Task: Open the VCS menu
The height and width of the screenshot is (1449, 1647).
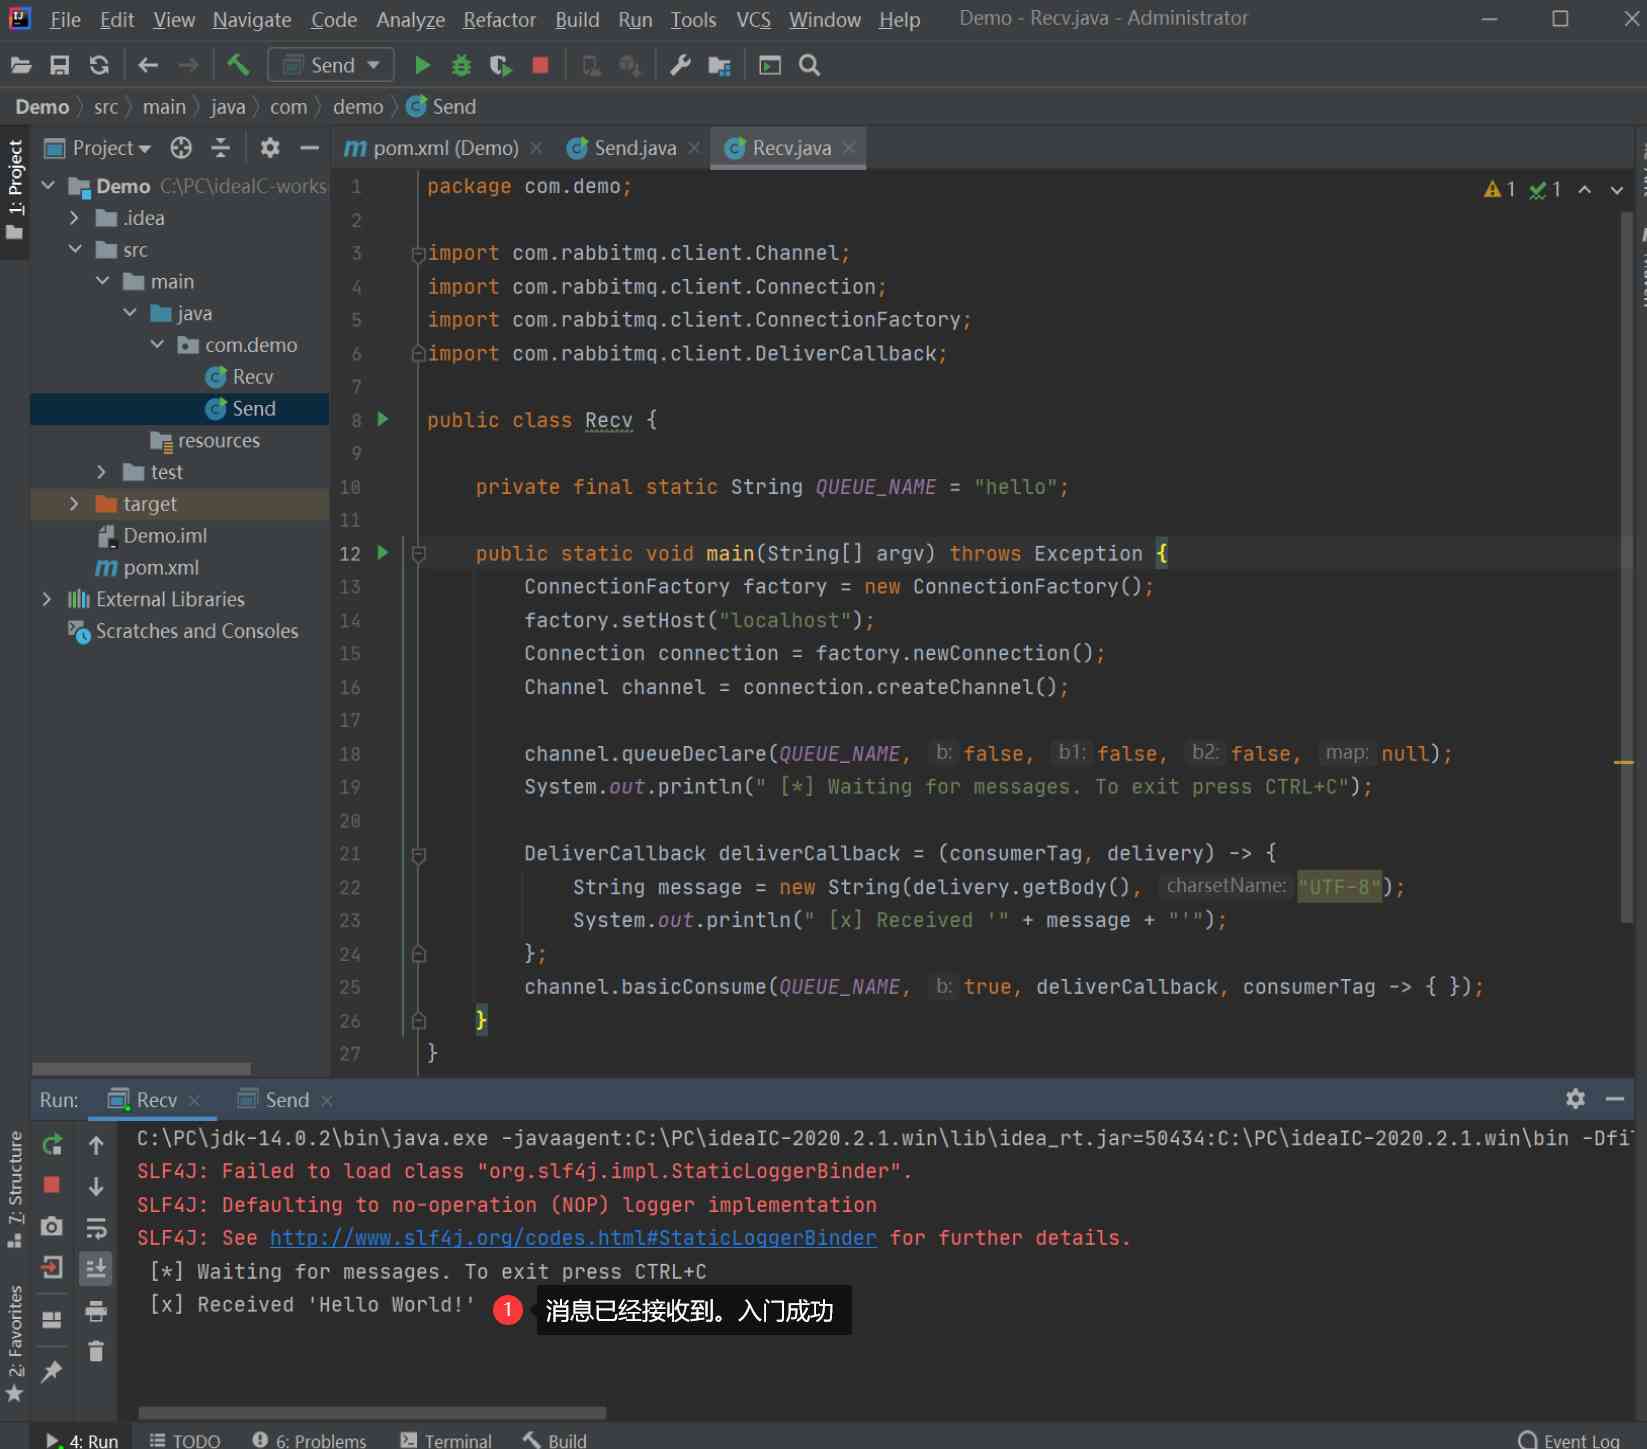Action: click(753, 20)
